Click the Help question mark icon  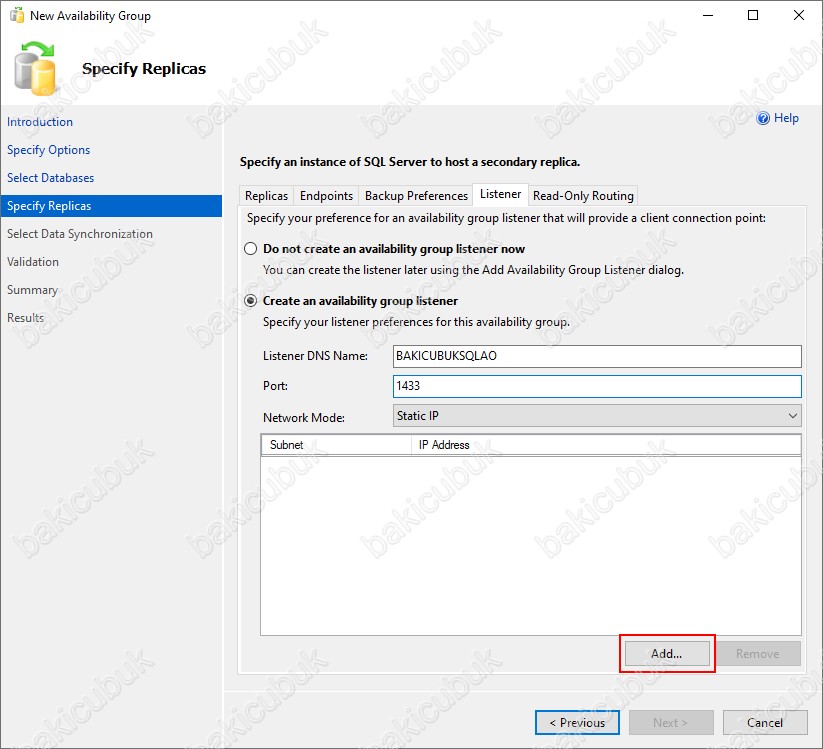tap(764, 118)
